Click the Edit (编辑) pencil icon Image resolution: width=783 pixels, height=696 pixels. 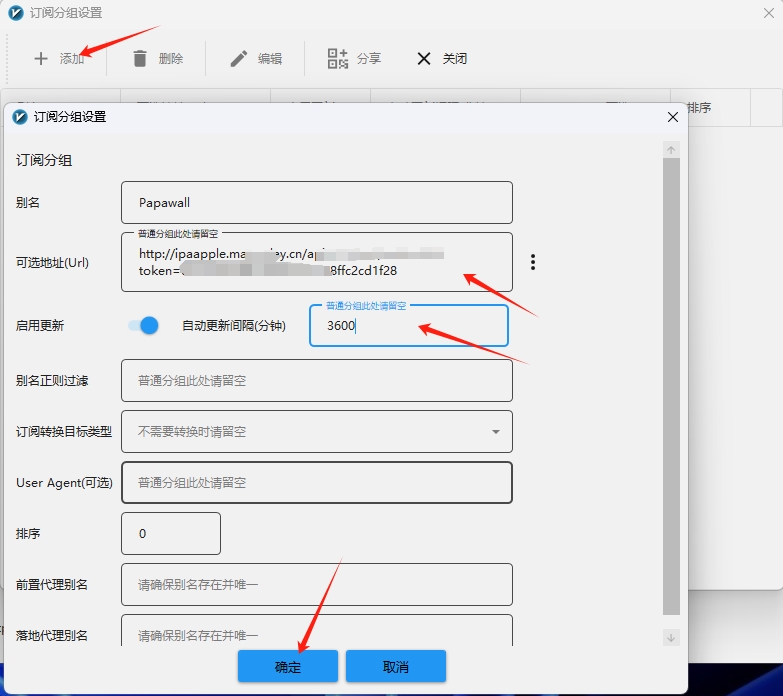click(239, 59)
